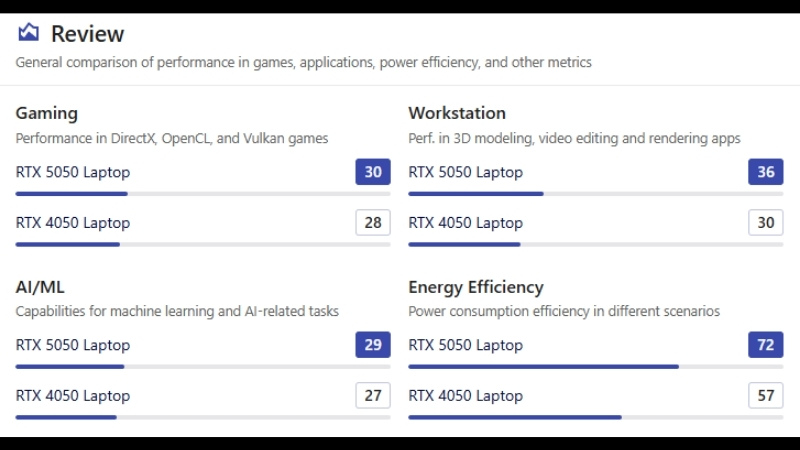Select the Workstation section heading

pos(457,113)
